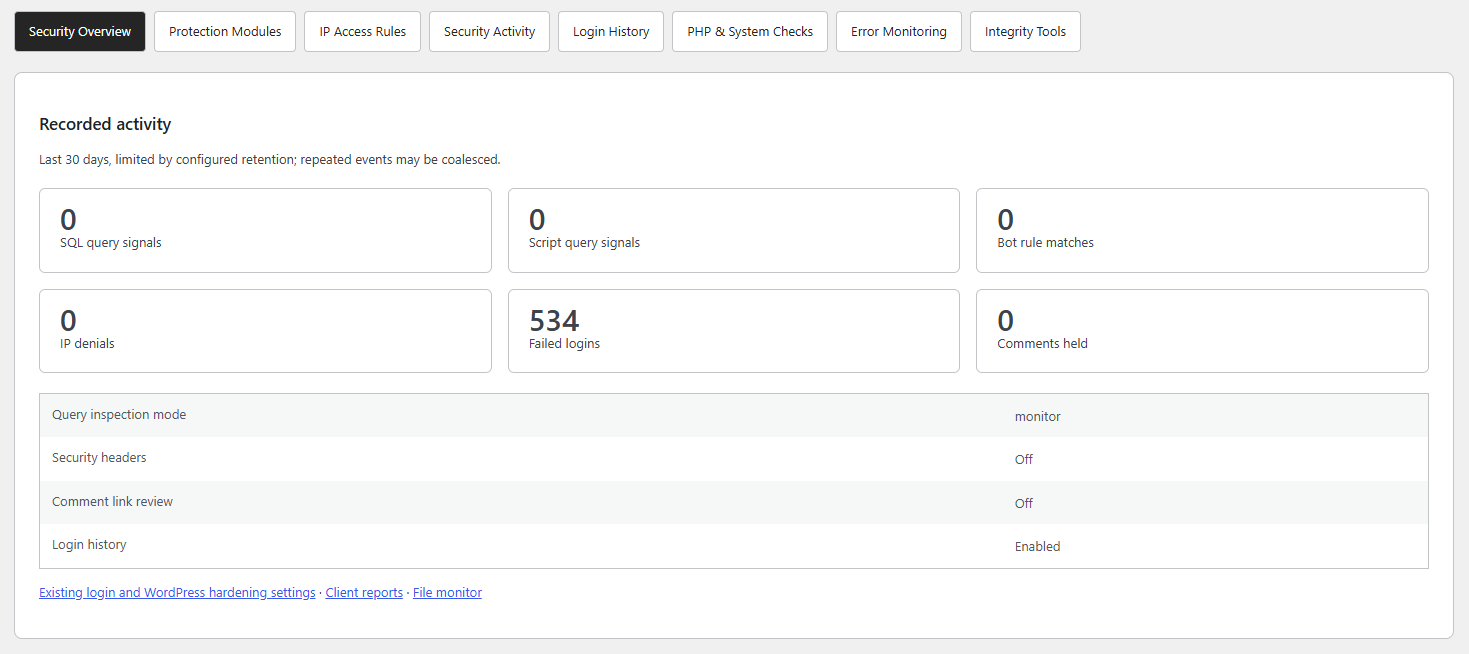Click the Off value for Security headers
This screenshot has width=1469, height=654.
point(1024,460)
